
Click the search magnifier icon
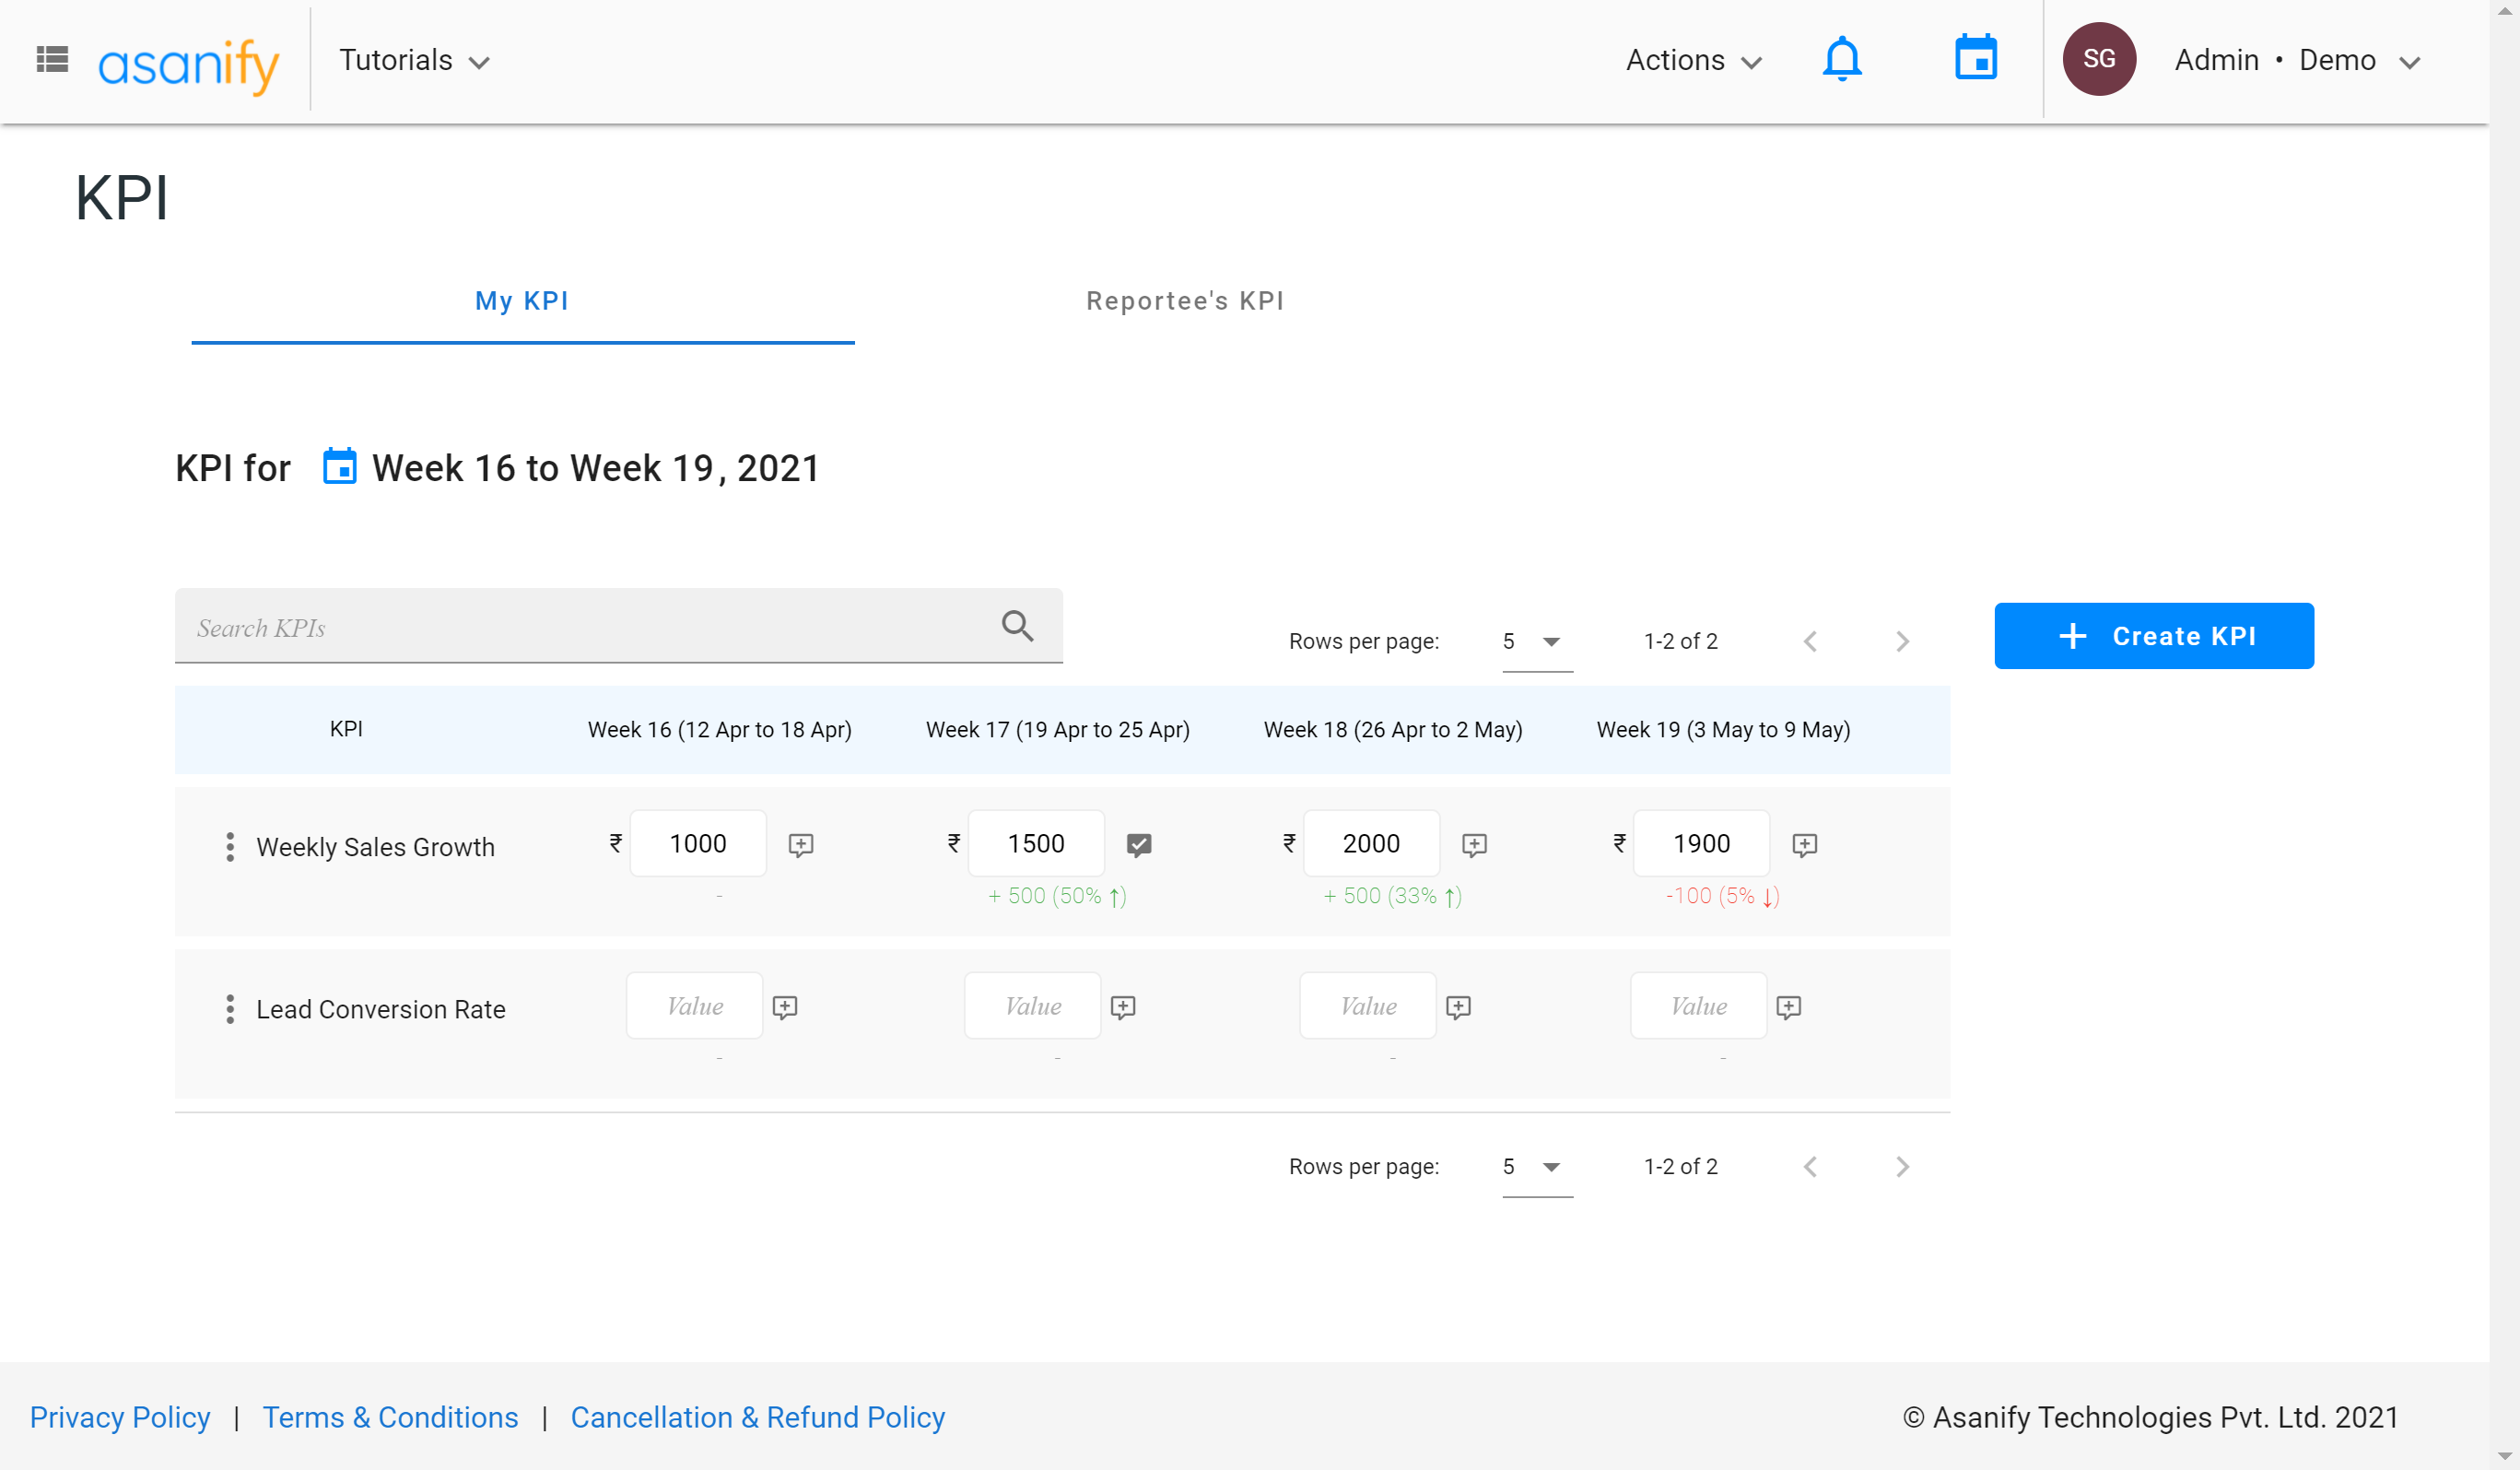click(1017, 626)
